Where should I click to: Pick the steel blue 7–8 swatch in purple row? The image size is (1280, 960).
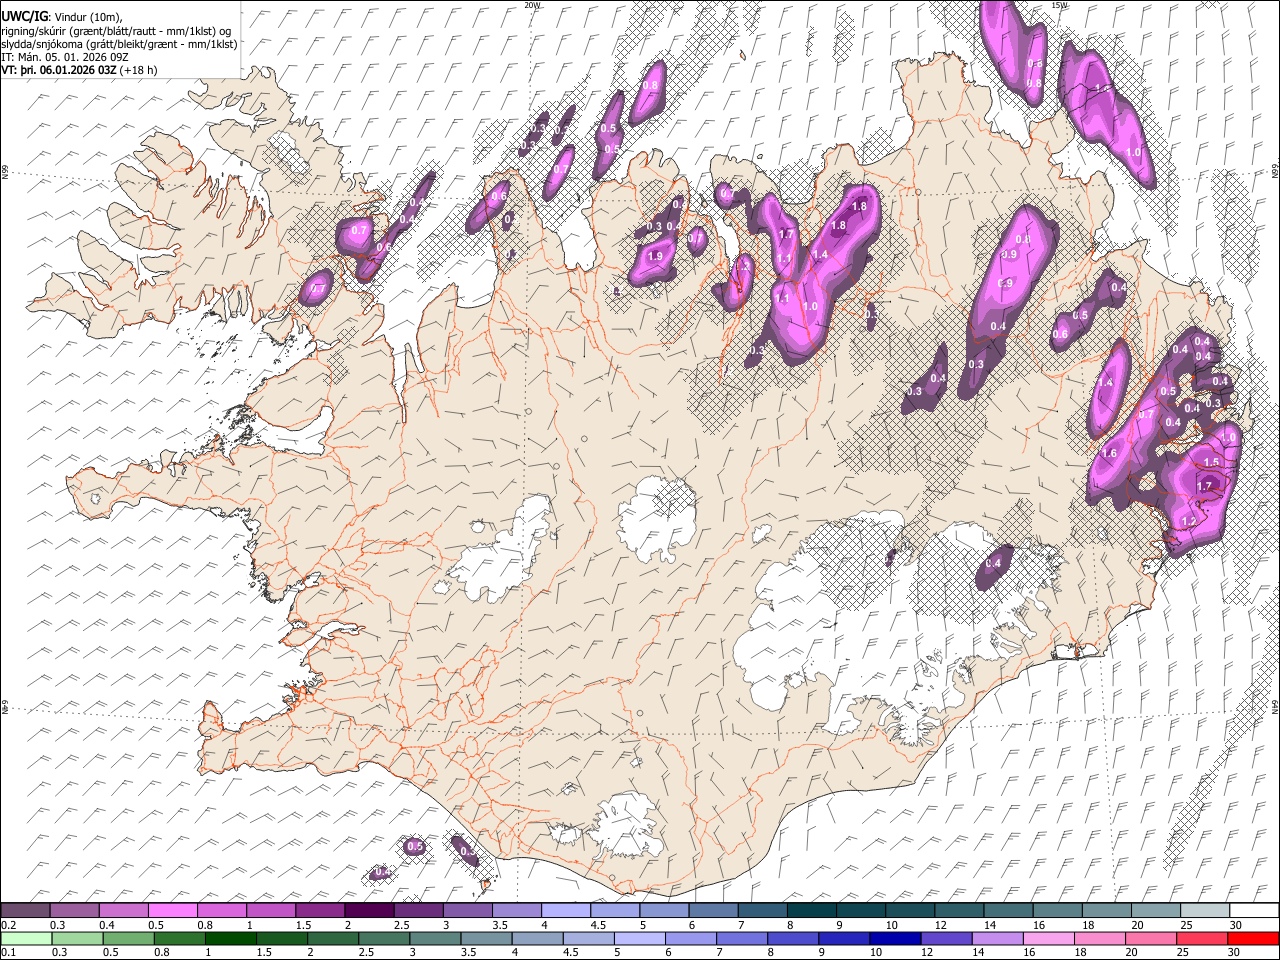point(762,910)
